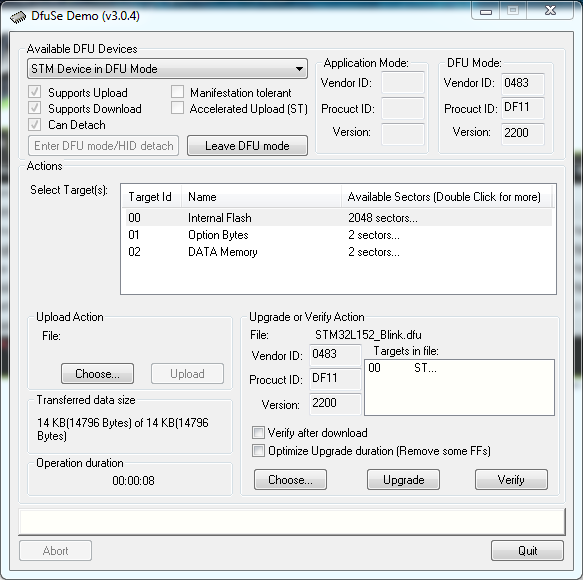Click the Leave DFU mode button
The width and height of the screenshot is (583, 580).
point(247,145)
